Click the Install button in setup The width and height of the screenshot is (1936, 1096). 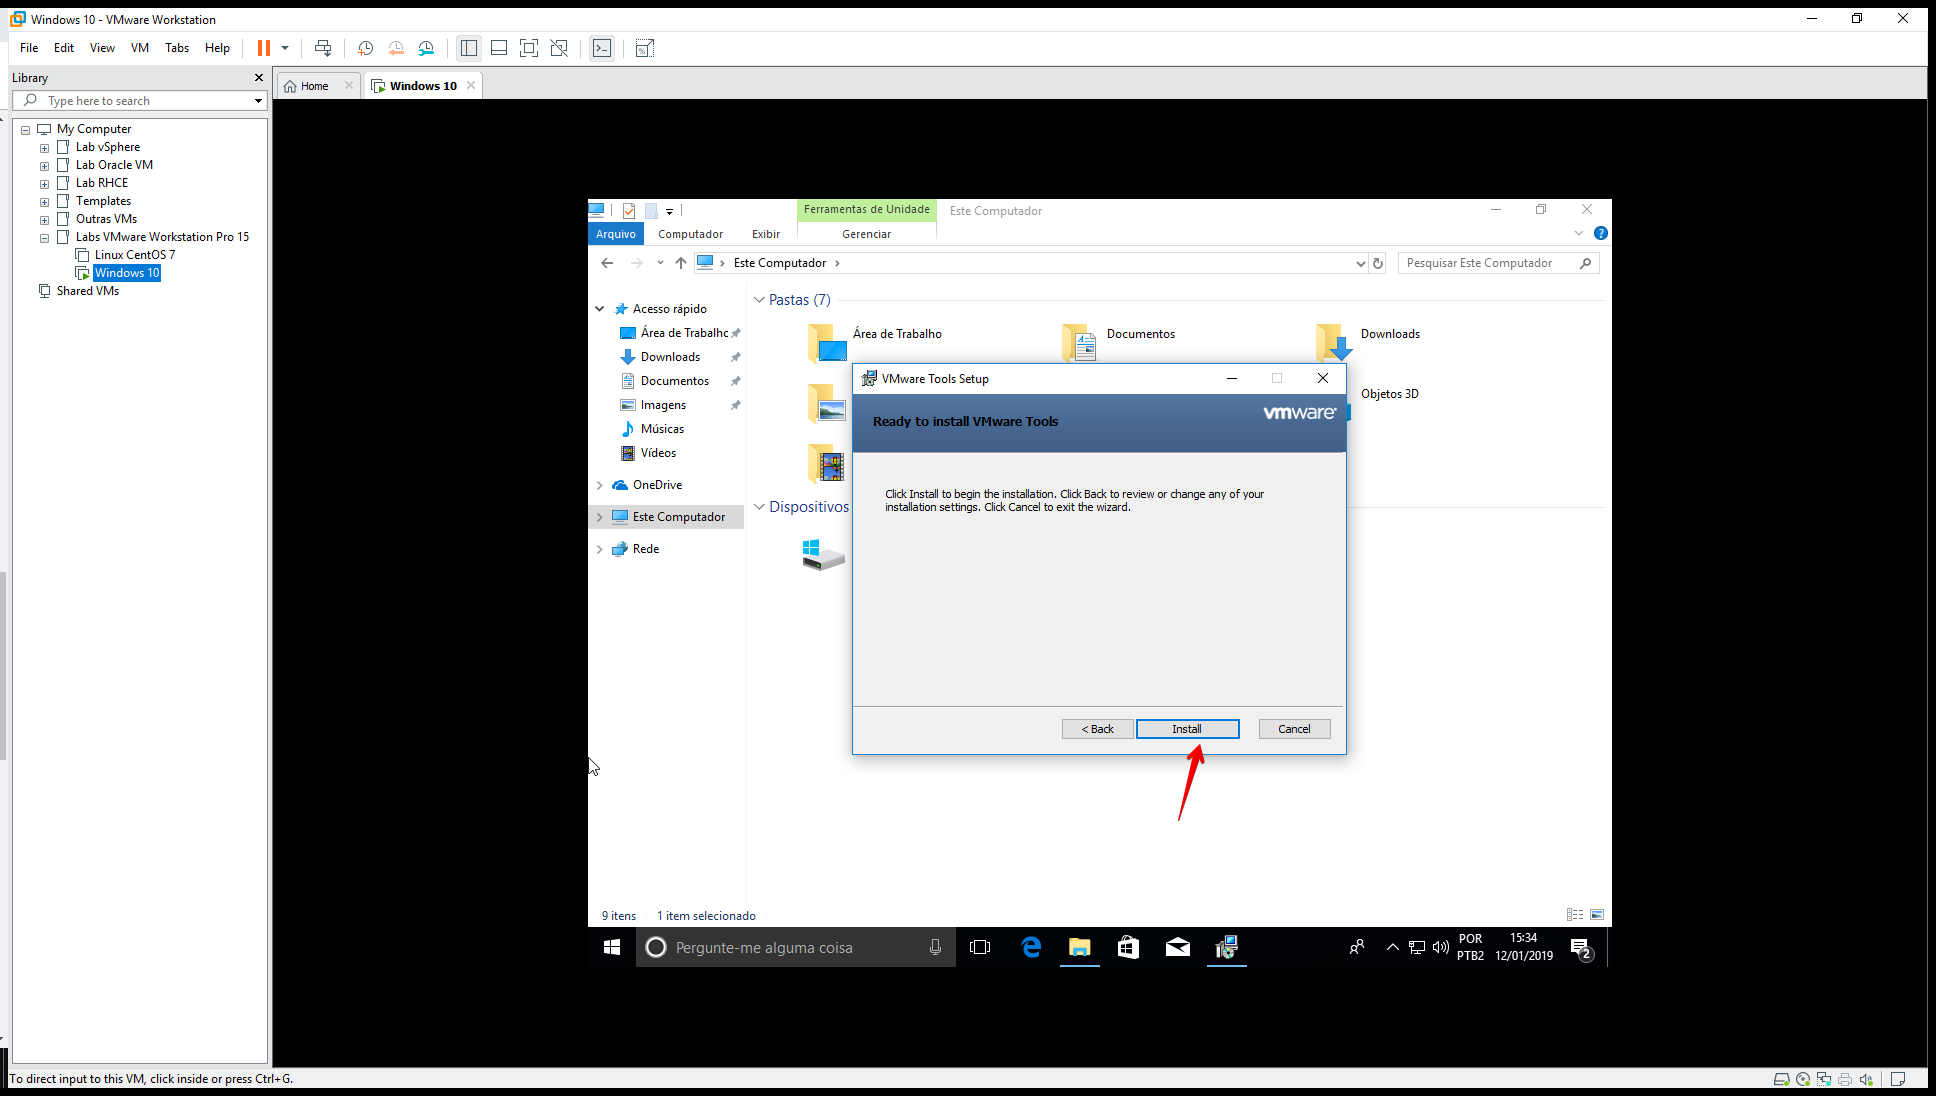tap(1187, 729)
